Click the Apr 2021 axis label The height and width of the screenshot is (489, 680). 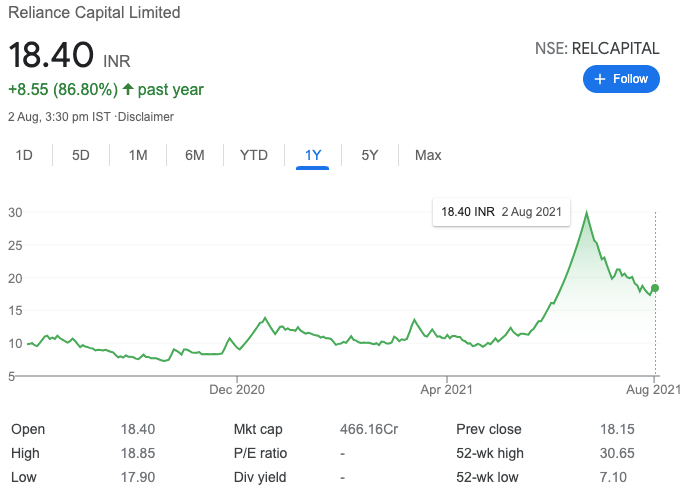445,389
